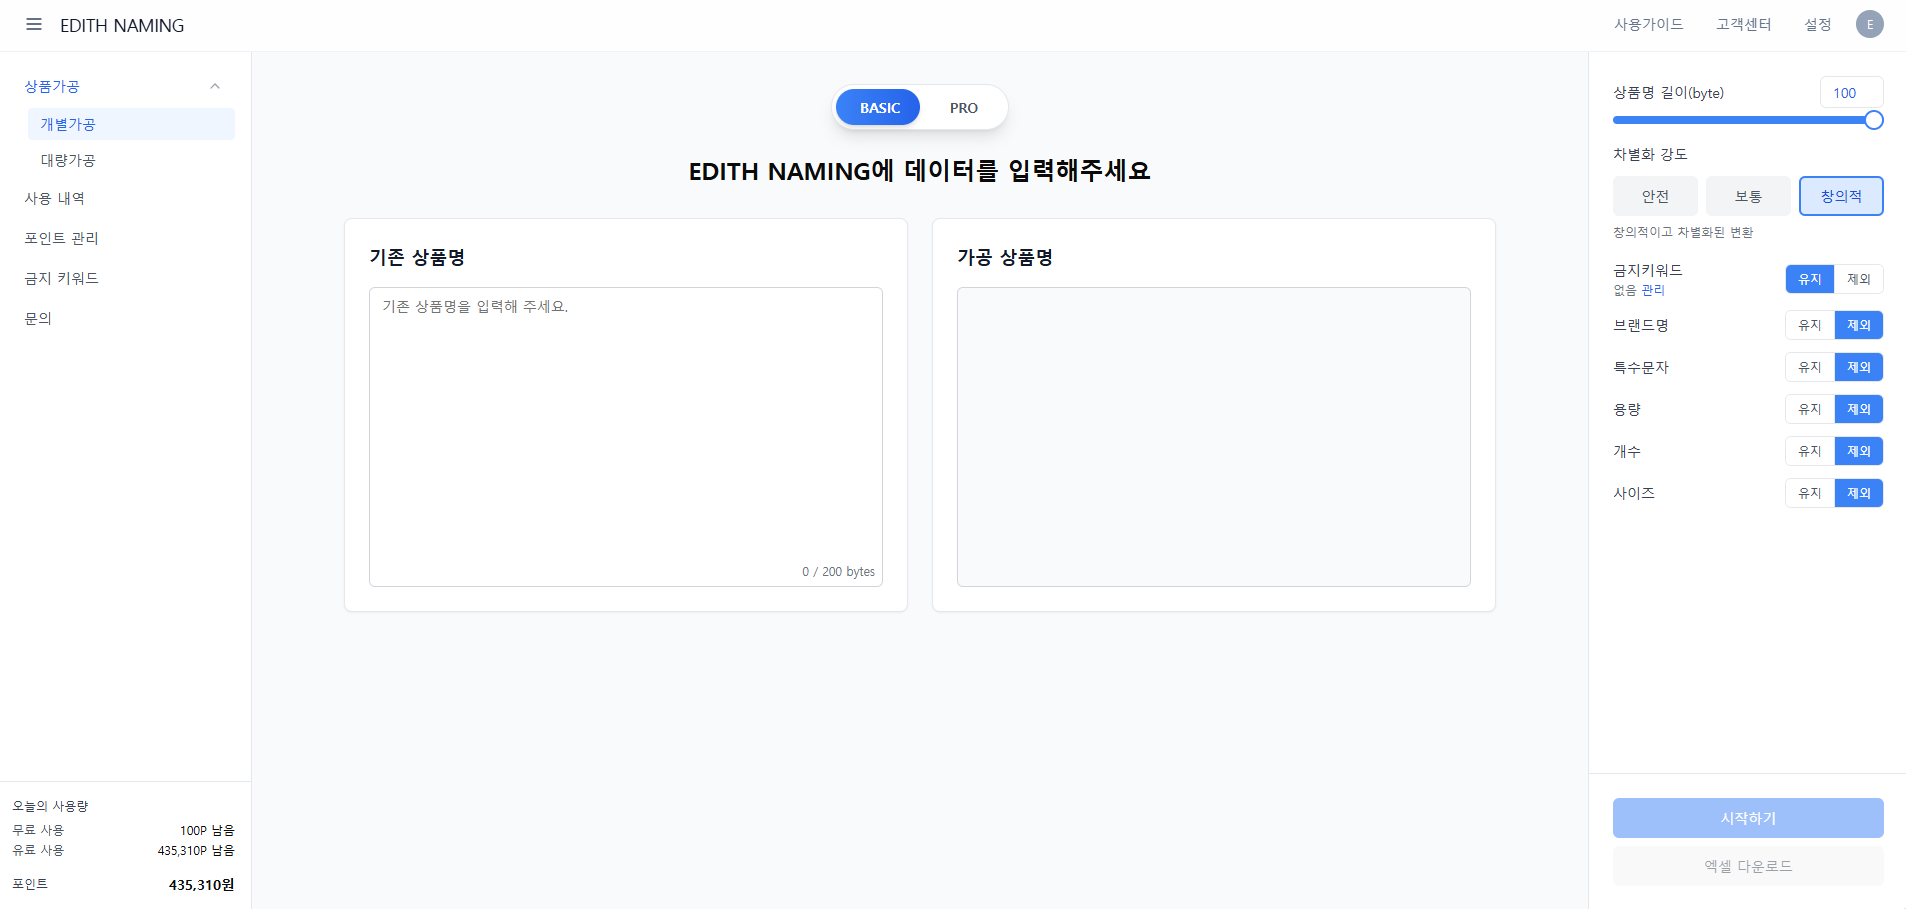
Task: Click the 기존 상품명 input area
Action: [625, 437]
